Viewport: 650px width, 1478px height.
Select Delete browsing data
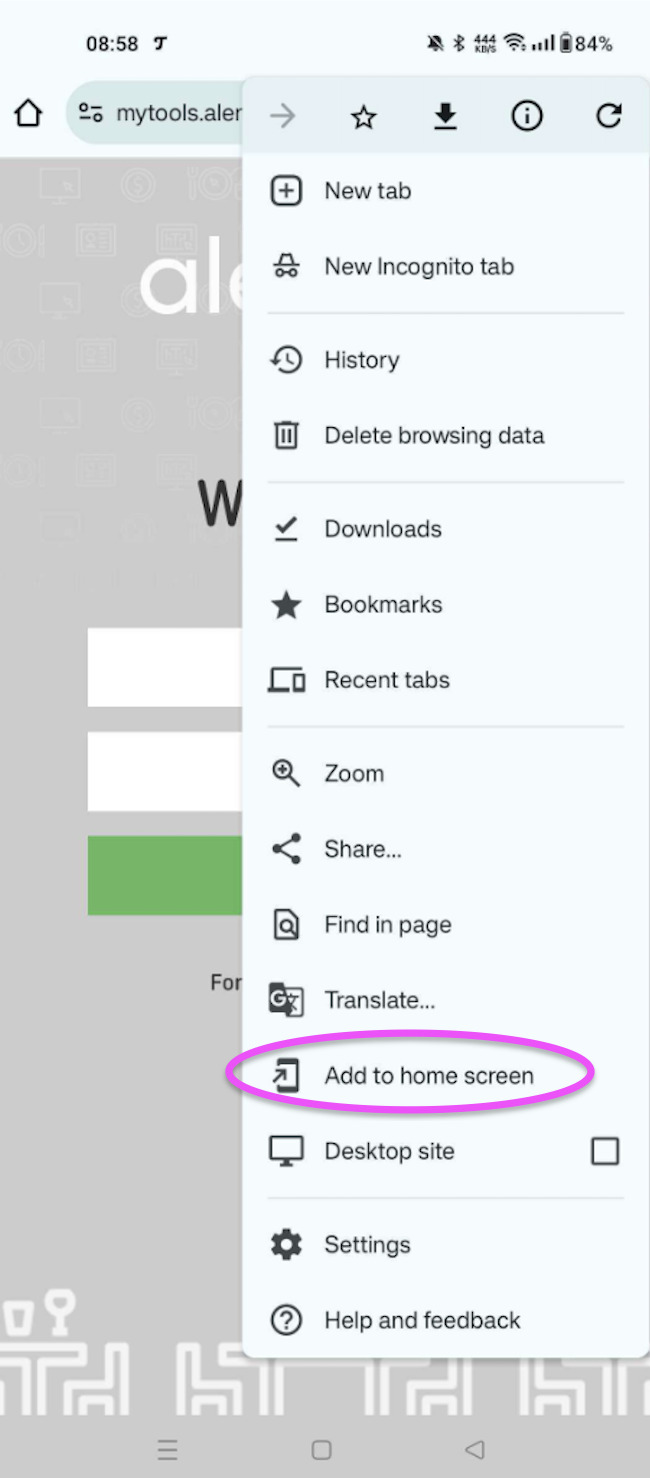pos(434,436)
